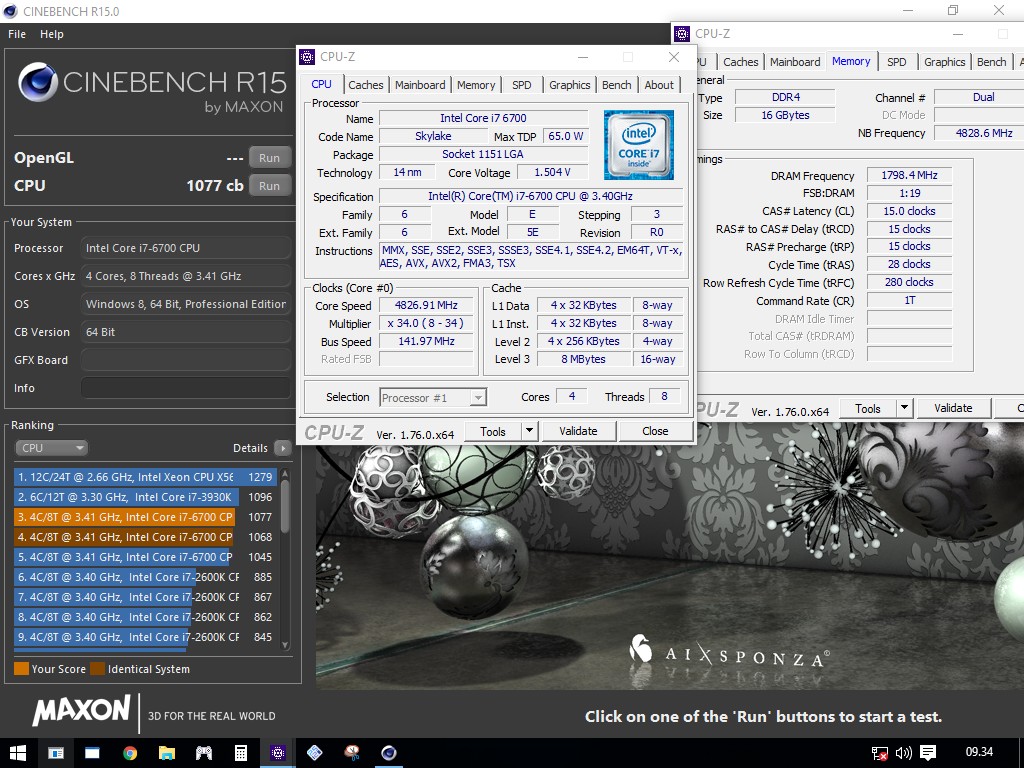Open the Mainboard tab in background CPU-Z window
This screenshot has height=768, width=1024.
(x=795, y=62)
